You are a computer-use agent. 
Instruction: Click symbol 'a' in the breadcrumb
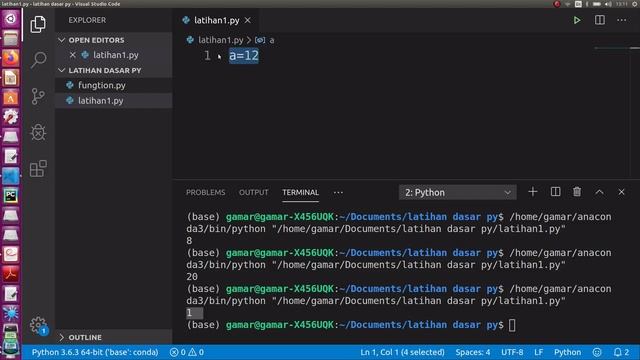pyautogui.click(x=271, y=40)
